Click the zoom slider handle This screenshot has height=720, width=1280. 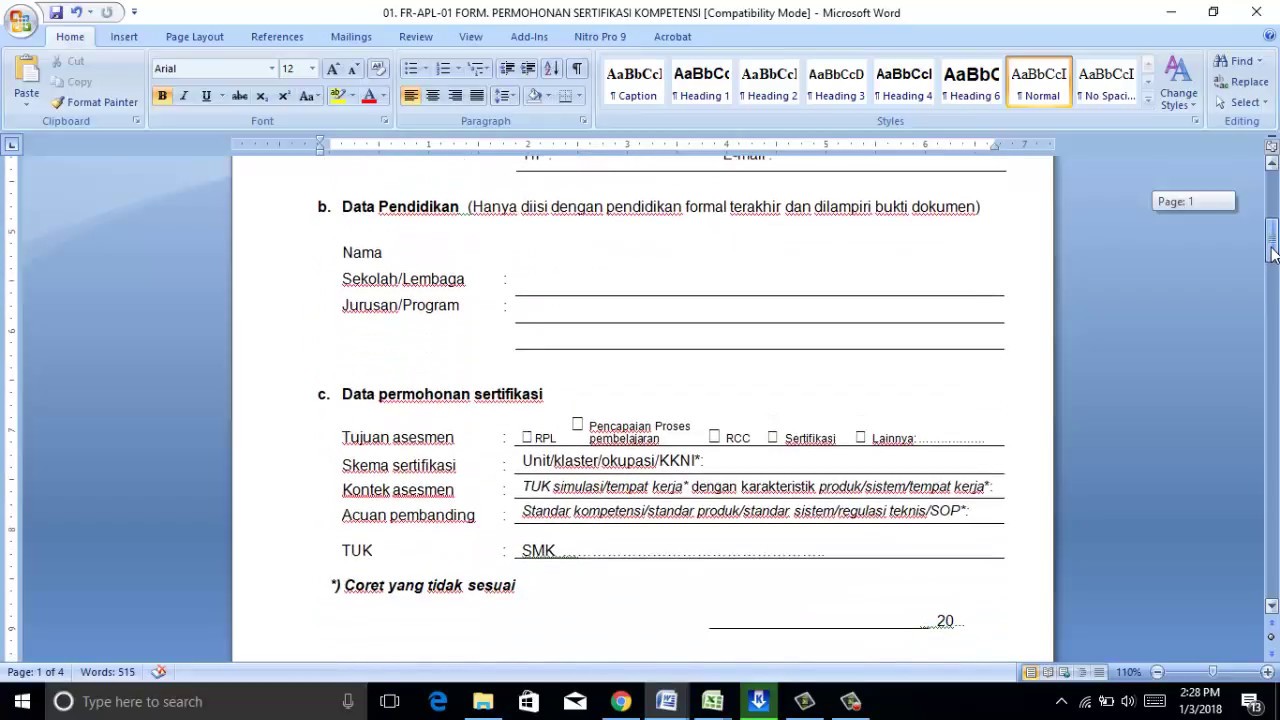(1212, 672)
